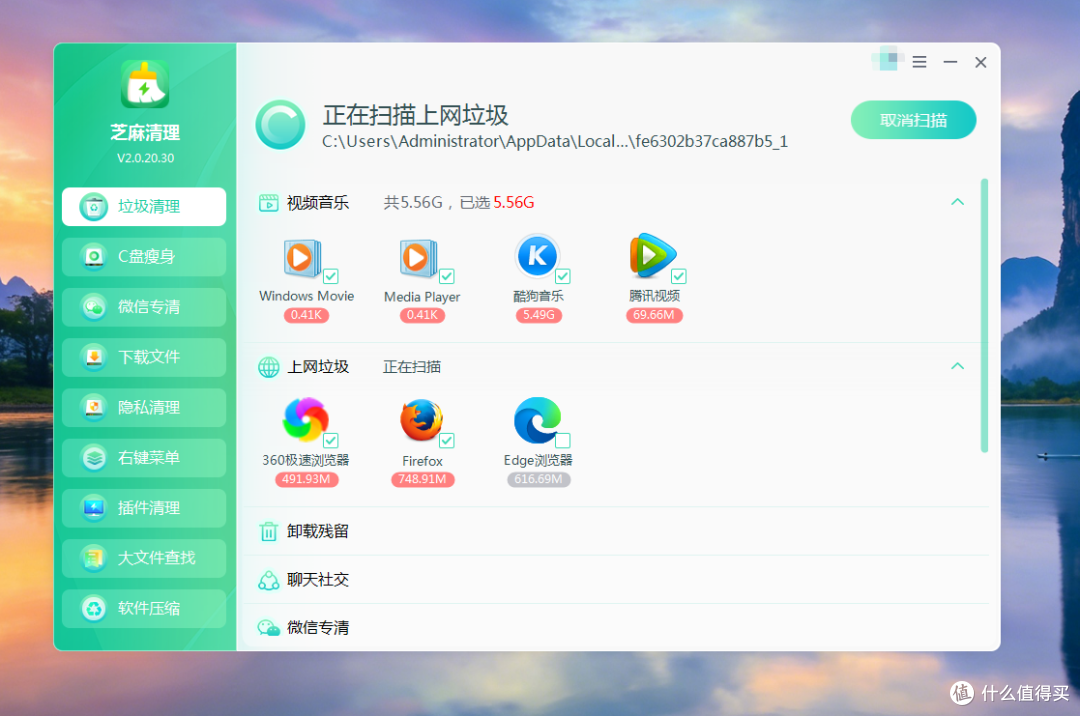Image resolution: width=1080 pixels, height=716 pixels.
Task: Click the Firefox browser icon
Action: click(x=421, y=420)
